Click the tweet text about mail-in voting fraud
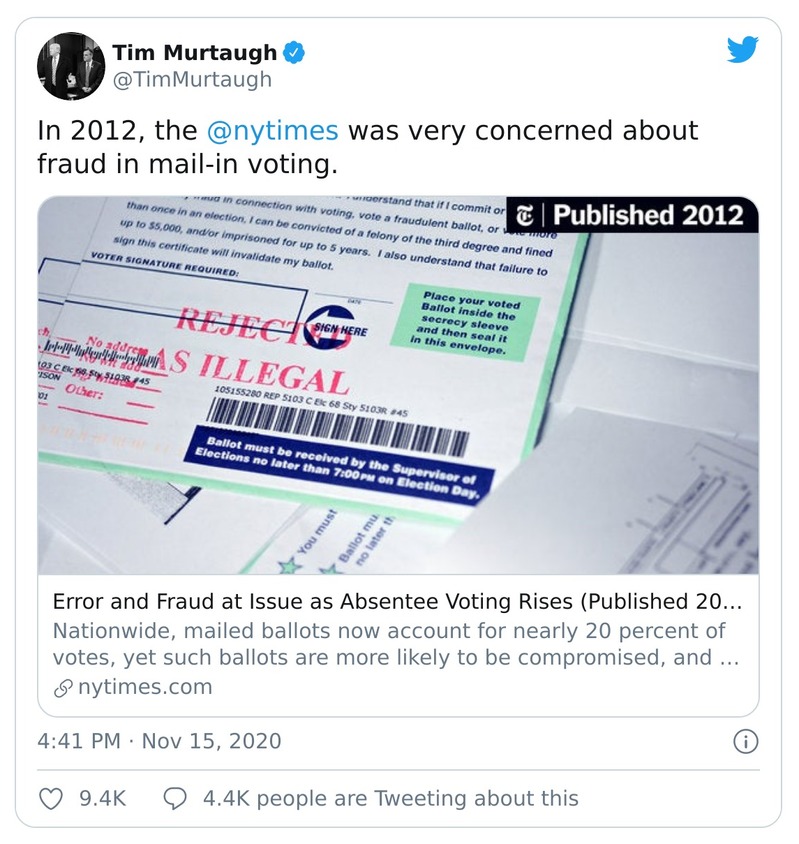Viewport: 799px width, 844px height. coord(368,146)
